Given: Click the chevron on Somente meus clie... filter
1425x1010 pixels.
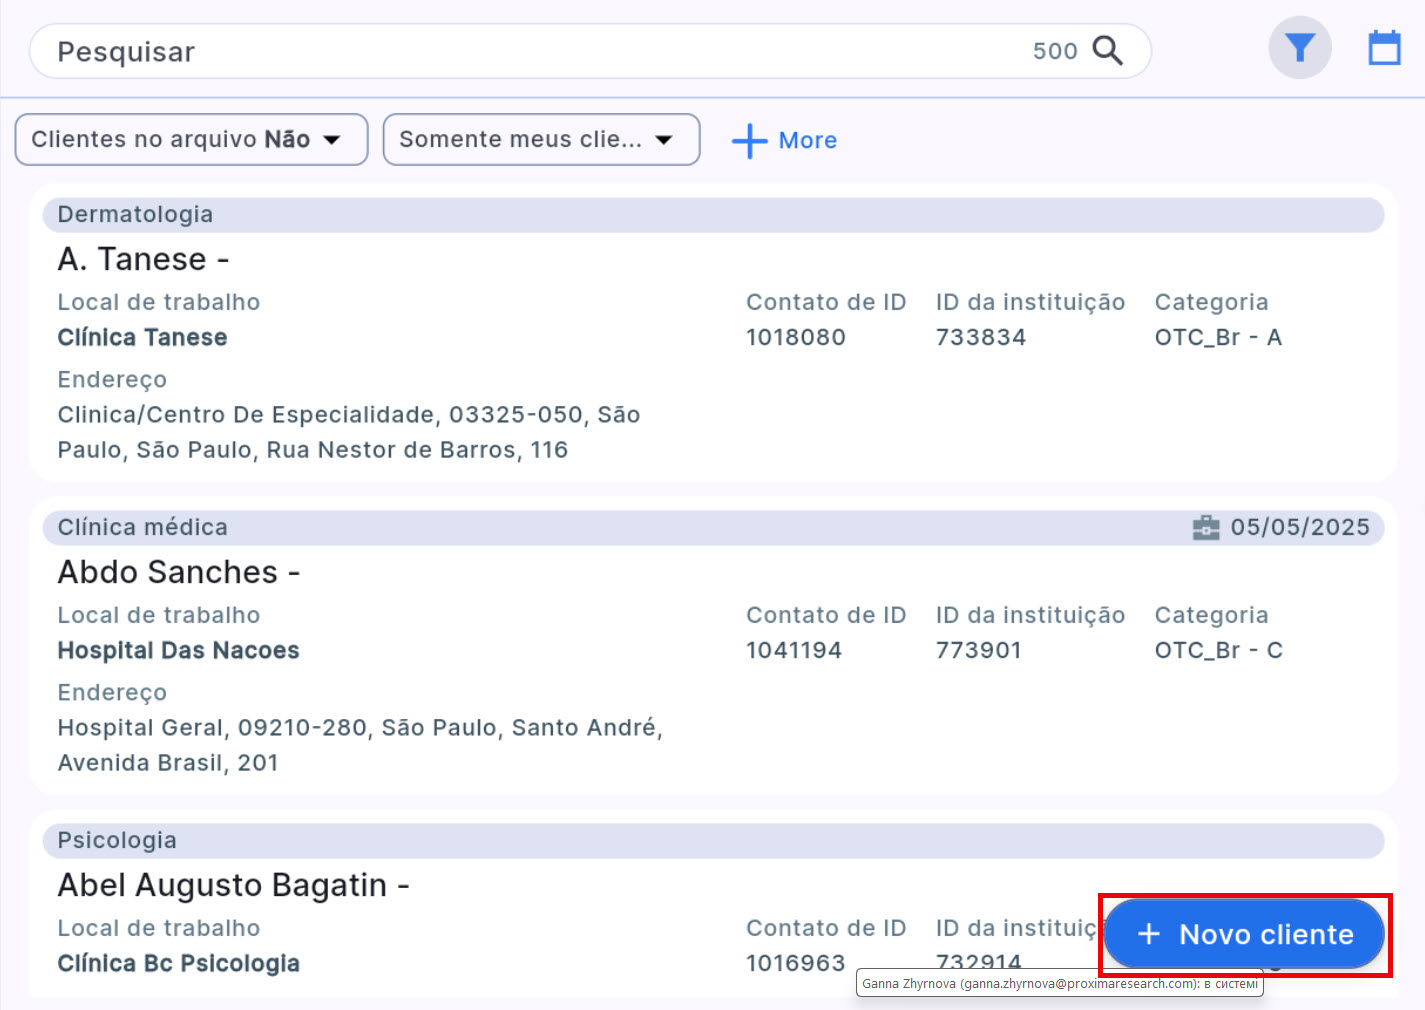Looking at the screenshot, I should [664, 140].
